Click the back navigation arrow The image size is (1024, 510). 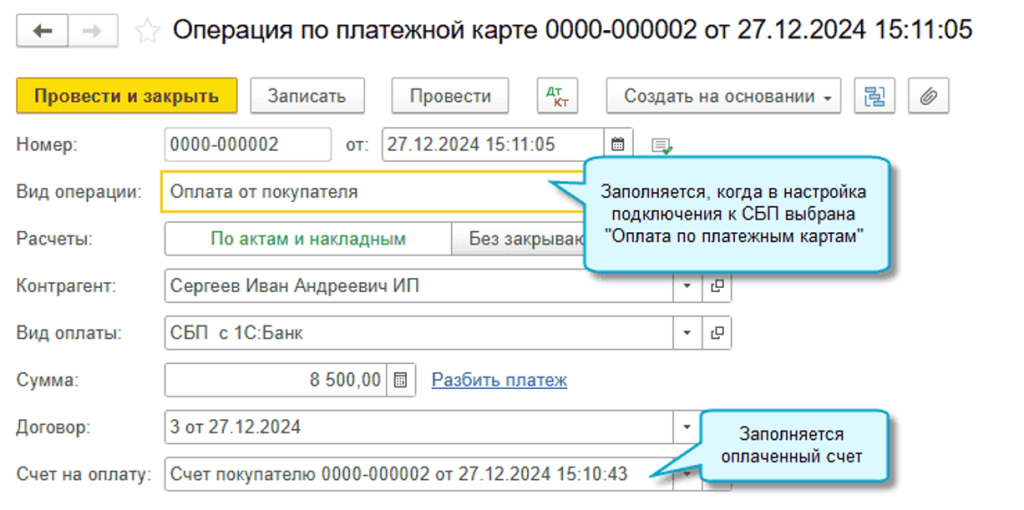click(43, 31)
